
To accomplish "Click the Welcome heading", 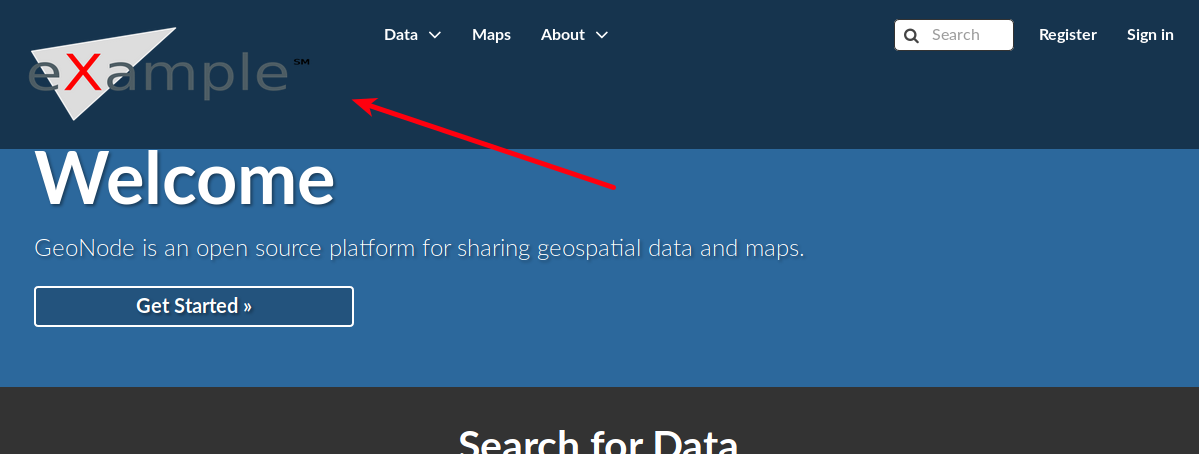I will coord(184,180).
